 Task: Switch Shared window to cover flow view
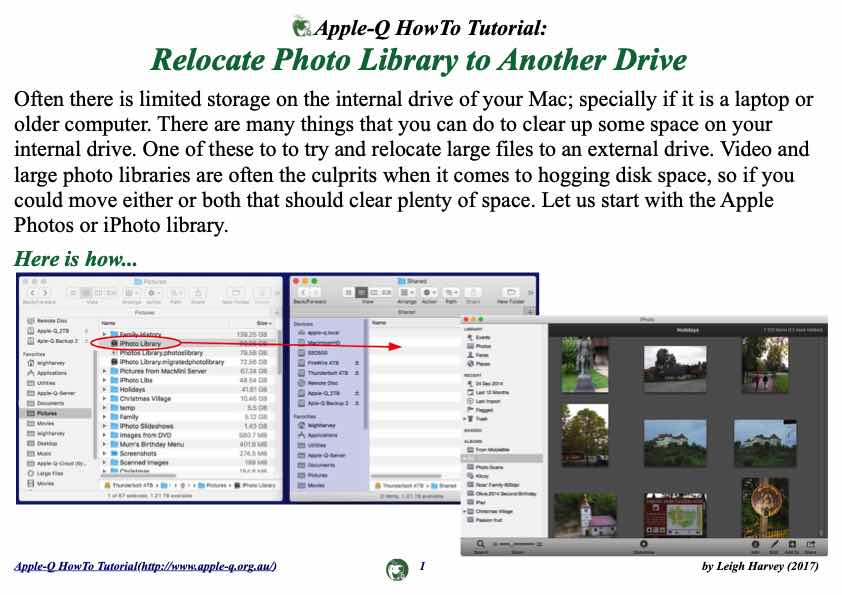click(386, 292)
